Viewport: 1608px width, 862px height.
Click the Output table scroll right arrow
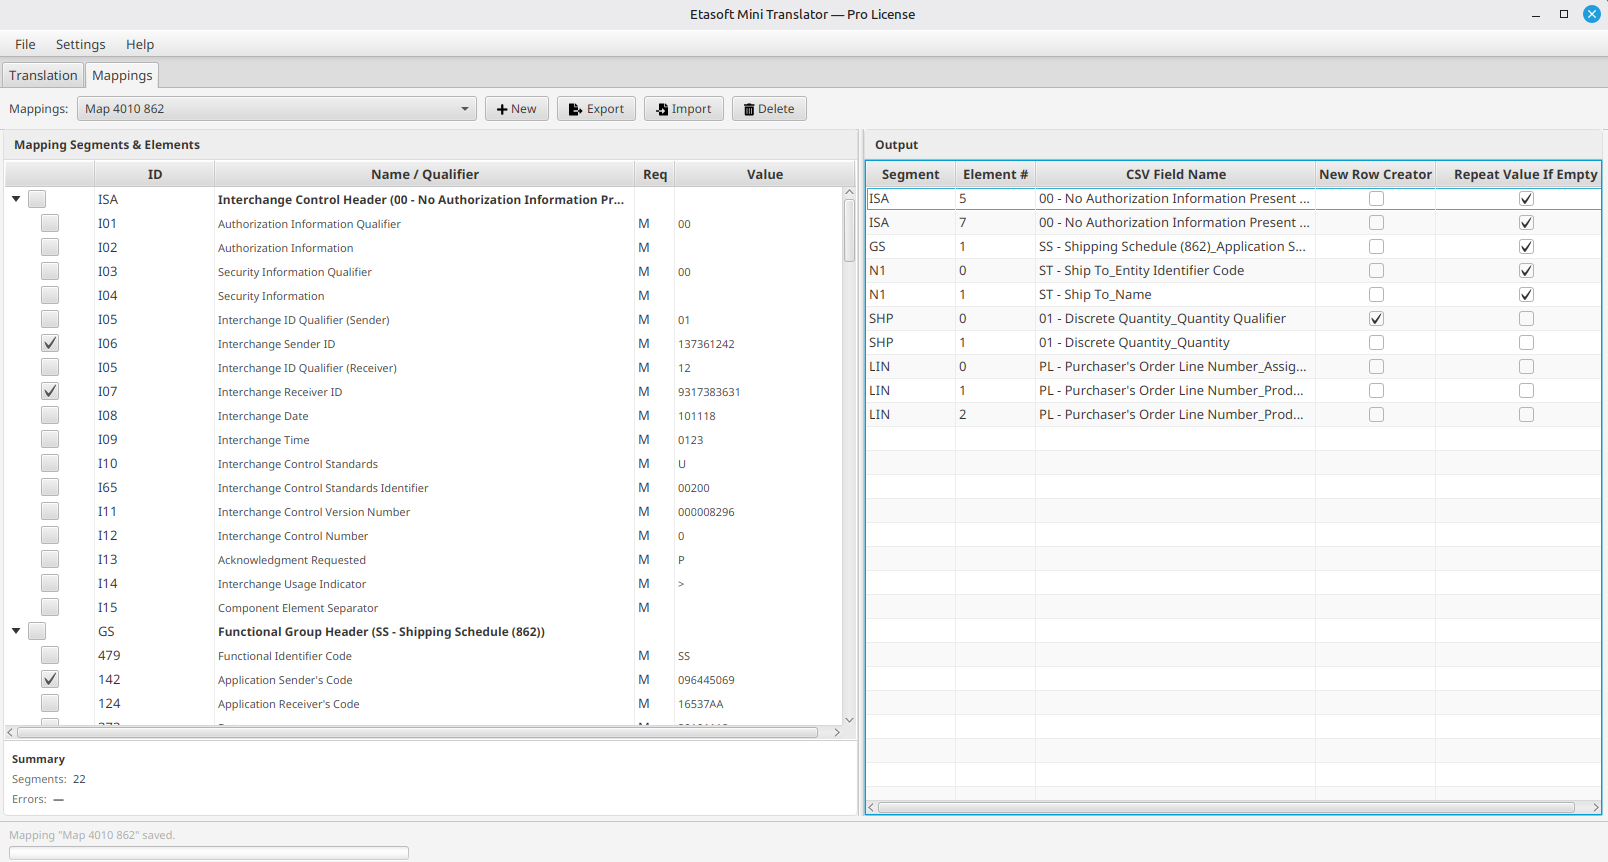click(x=1596, y=807)
